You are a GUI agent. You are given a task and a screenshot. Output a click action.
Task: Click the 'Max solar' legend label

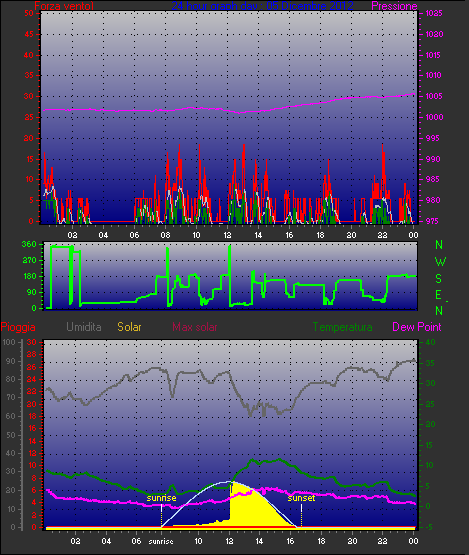click(195, 327)
